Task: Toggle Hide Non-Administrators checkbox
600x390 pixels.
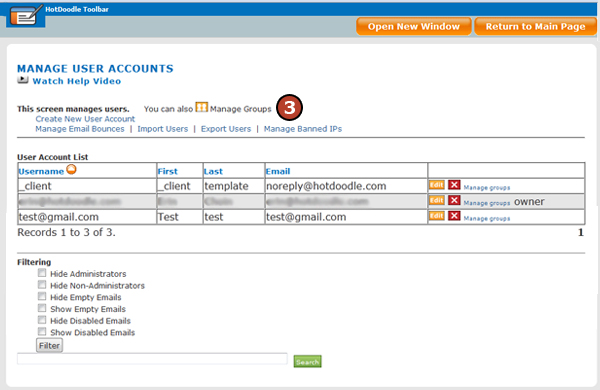Action: point(42,285)
